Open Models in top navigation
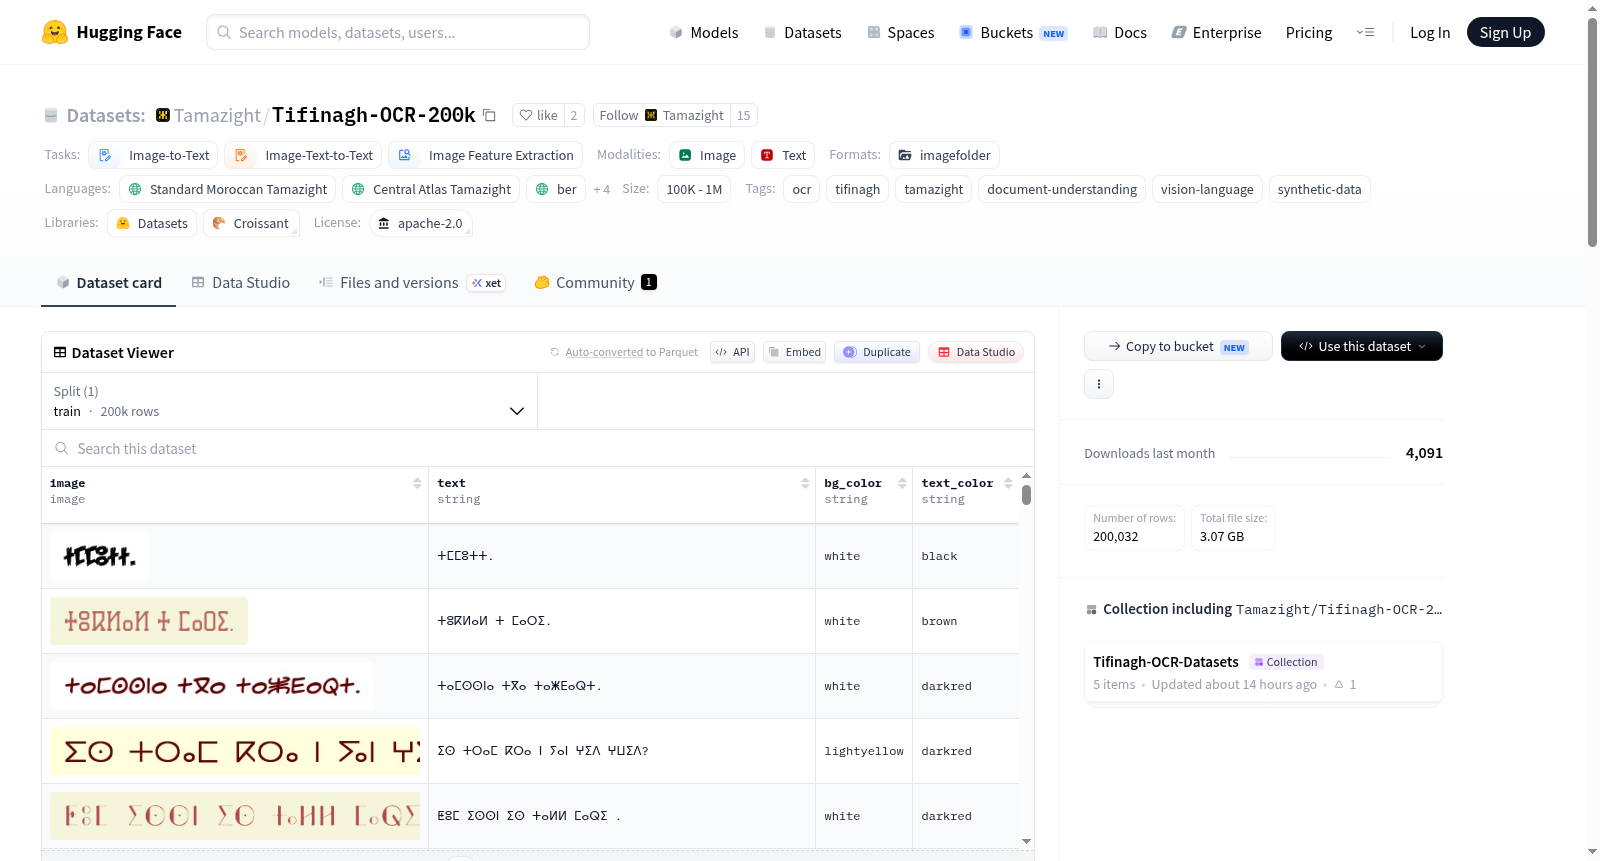Screen dimensions: 1600x861 [x=704, y=32]
